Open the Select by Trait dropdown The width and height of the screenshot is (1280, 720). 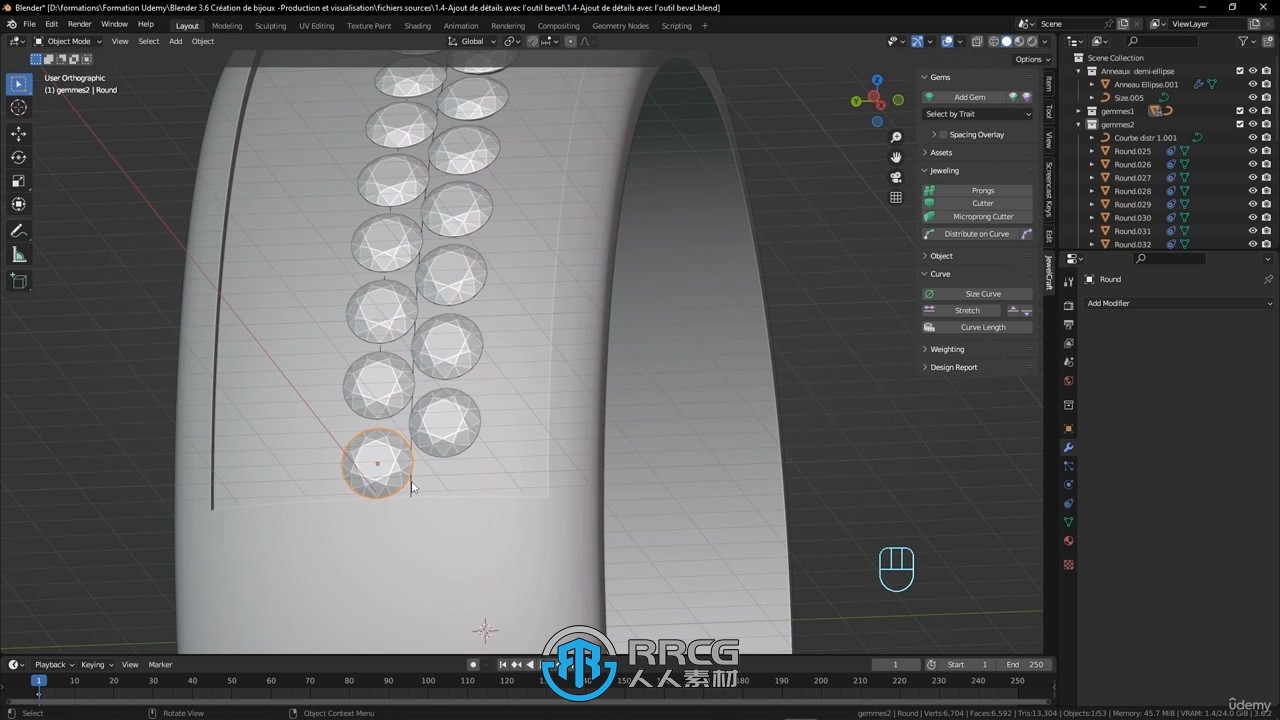point(977,114)
